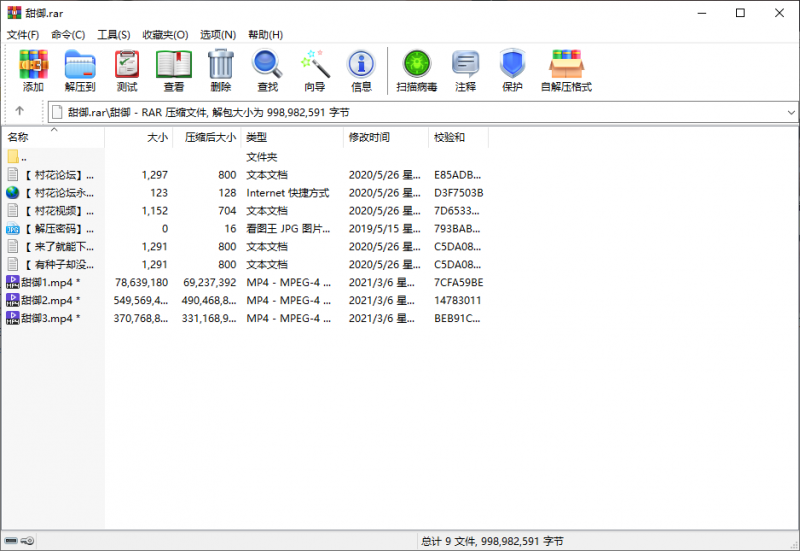Open the View (查看) toolbar icon
Image resolution: width=800 pixels, height=551 pixels.
coord(174,70)
